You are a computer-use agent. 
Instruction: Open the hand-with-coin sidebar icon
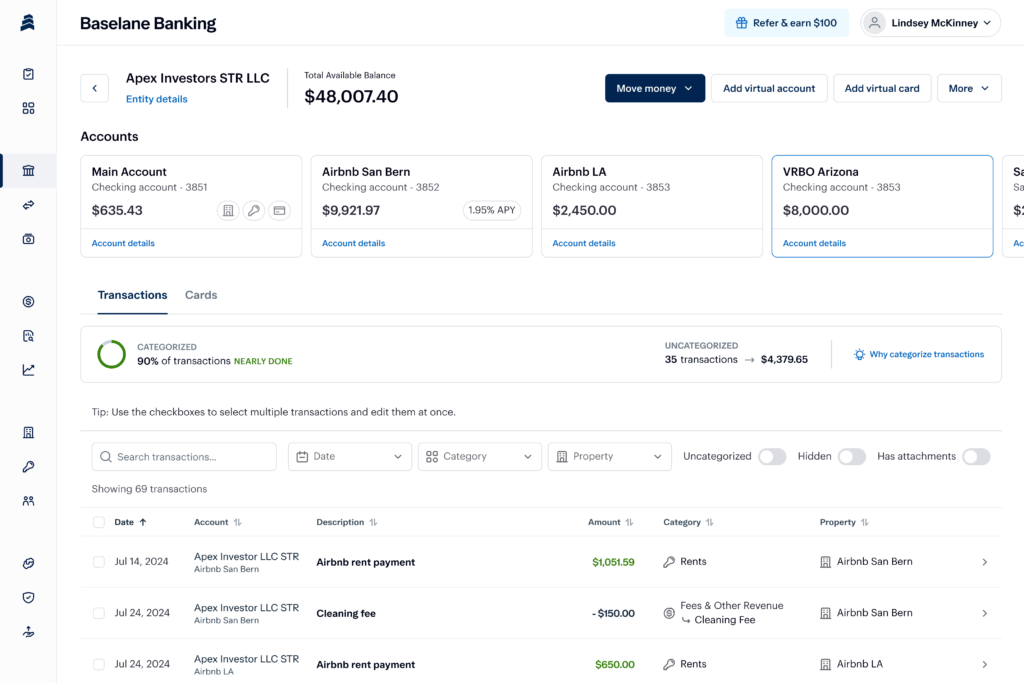tap(28, 631)
